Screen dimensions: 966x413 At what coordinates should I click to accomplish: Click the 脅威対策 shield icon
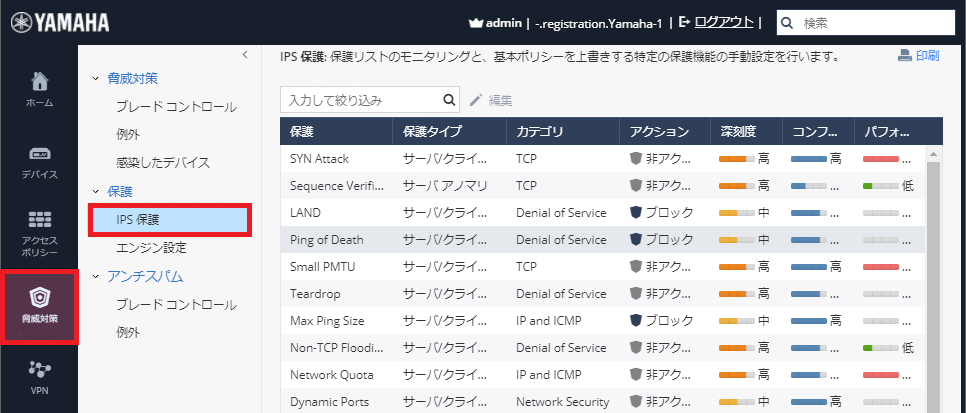coord(39,298)
